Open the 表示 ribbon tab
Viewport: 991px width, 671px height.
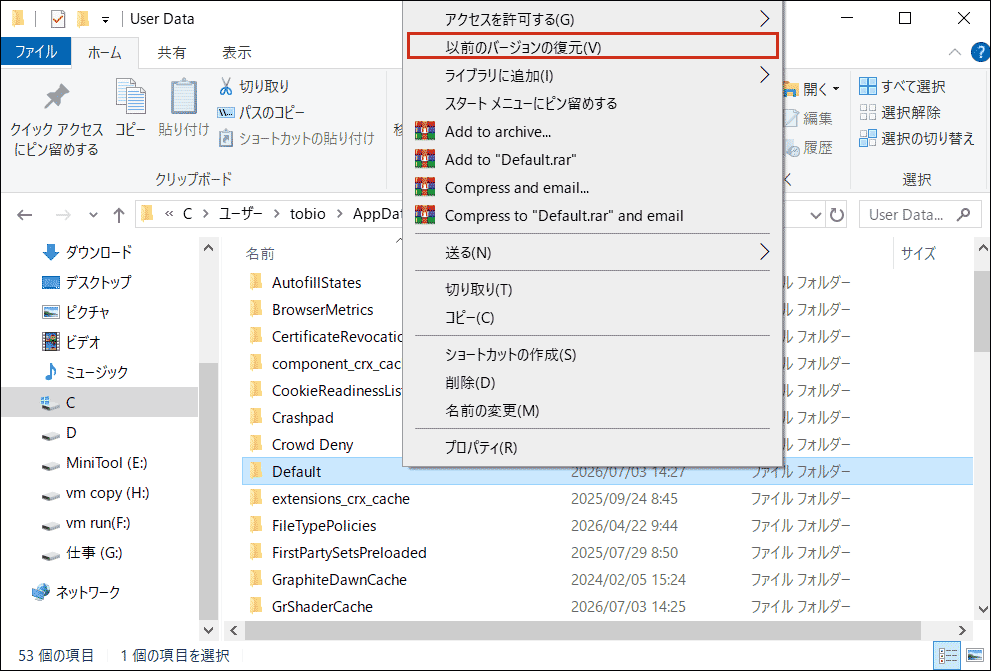pos(237,52)
